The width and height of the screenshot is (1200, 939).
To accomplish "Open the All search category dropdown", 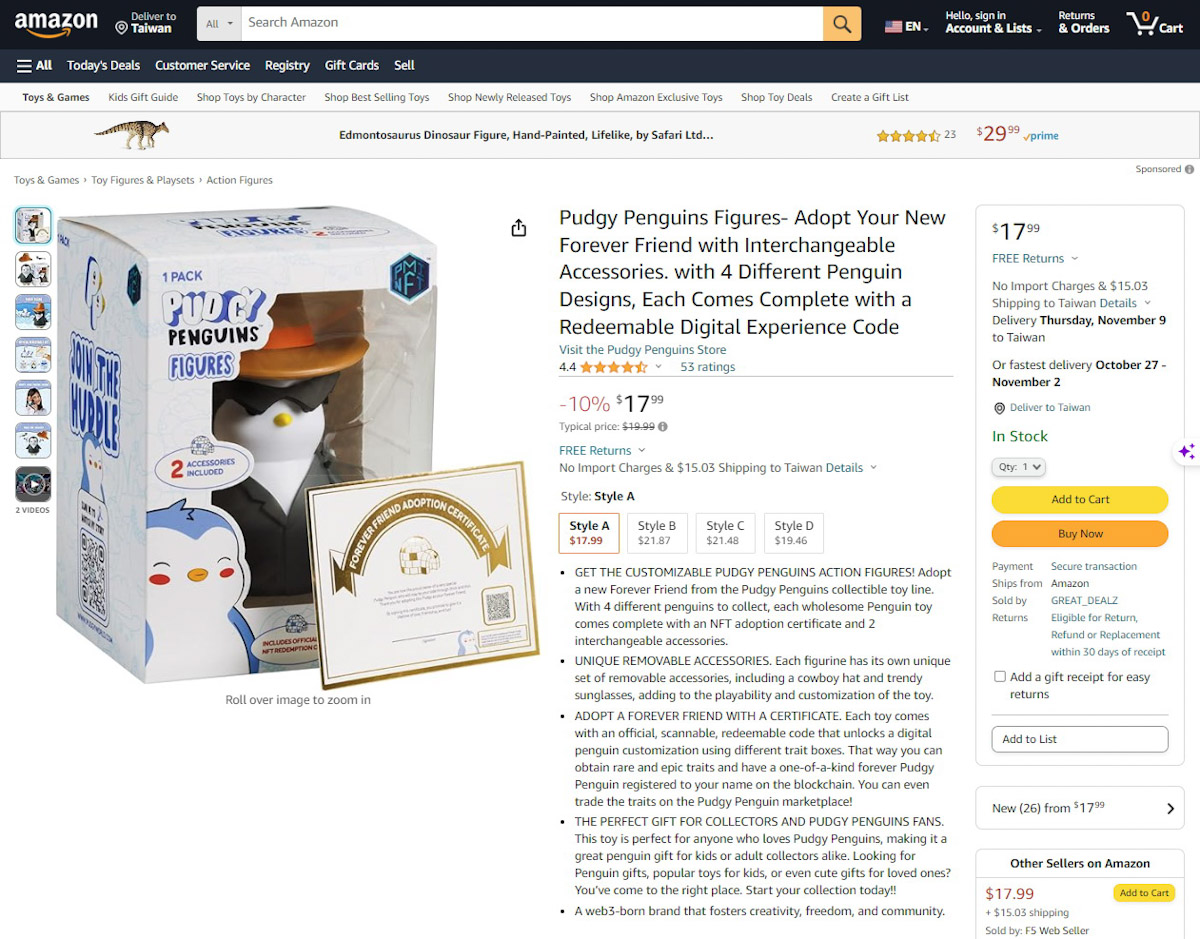I will pos(219,24).
